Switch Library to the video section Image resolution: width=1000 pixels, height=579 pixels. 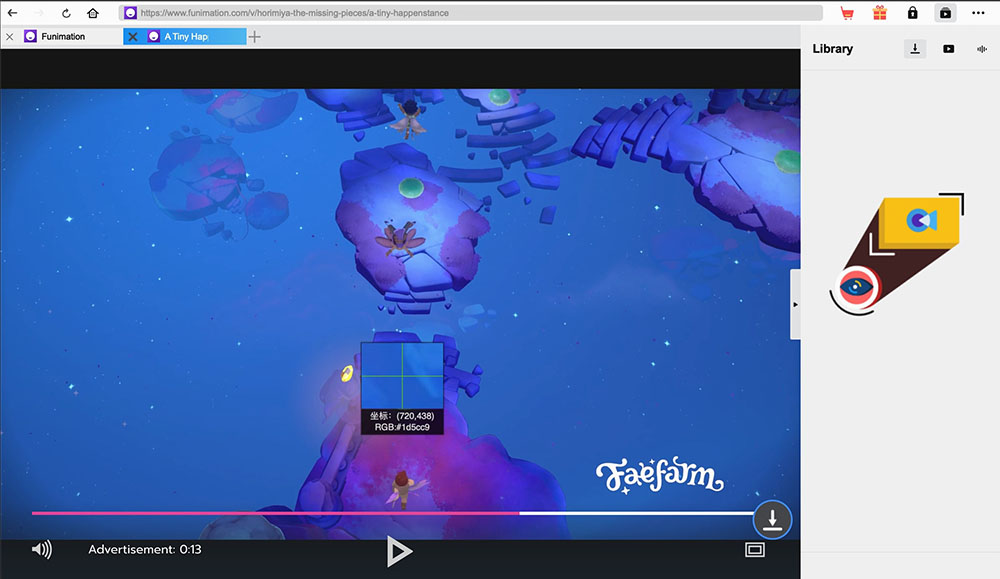click(948, 49)
